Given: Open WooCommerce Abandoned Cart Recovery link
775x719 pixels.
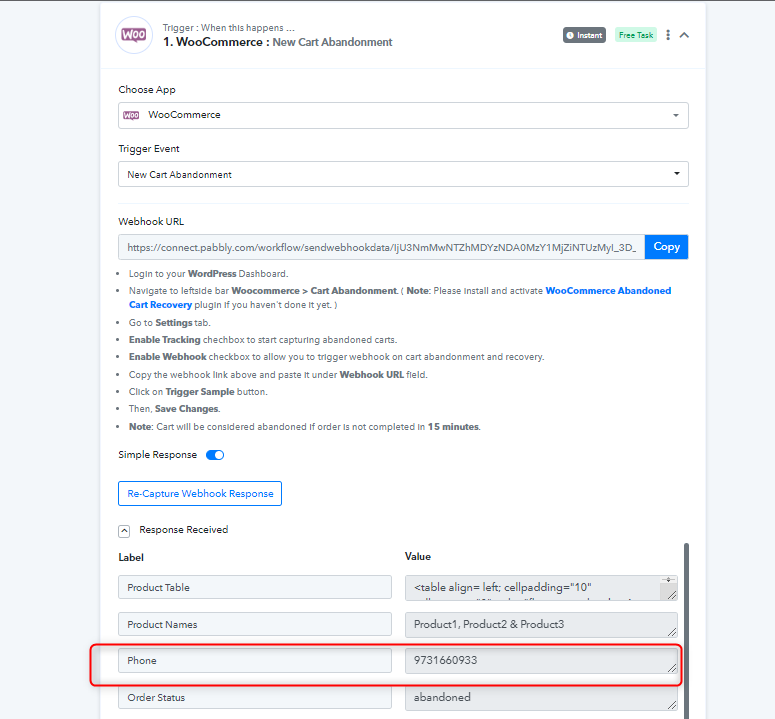Looking at the screenshot, I should coord(400,297).
